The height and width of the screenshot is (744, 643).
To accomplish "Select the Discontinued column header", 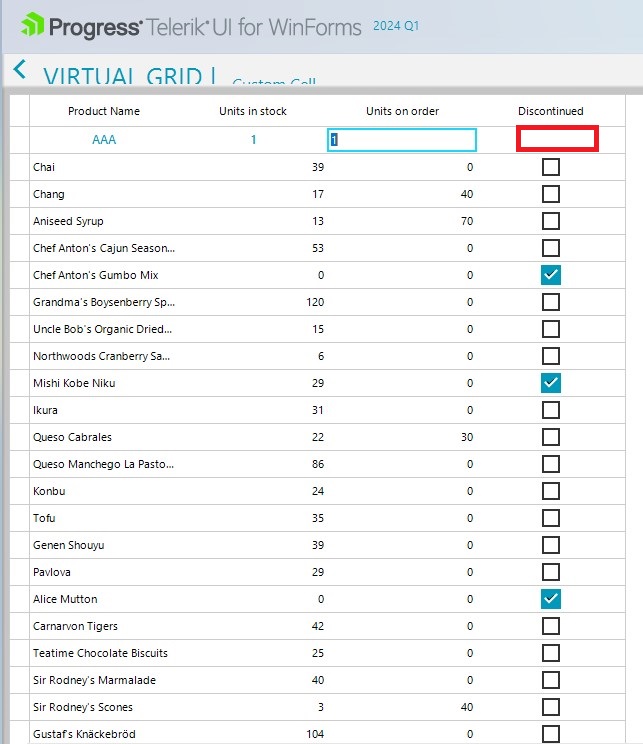I will [x=550, y=111].
